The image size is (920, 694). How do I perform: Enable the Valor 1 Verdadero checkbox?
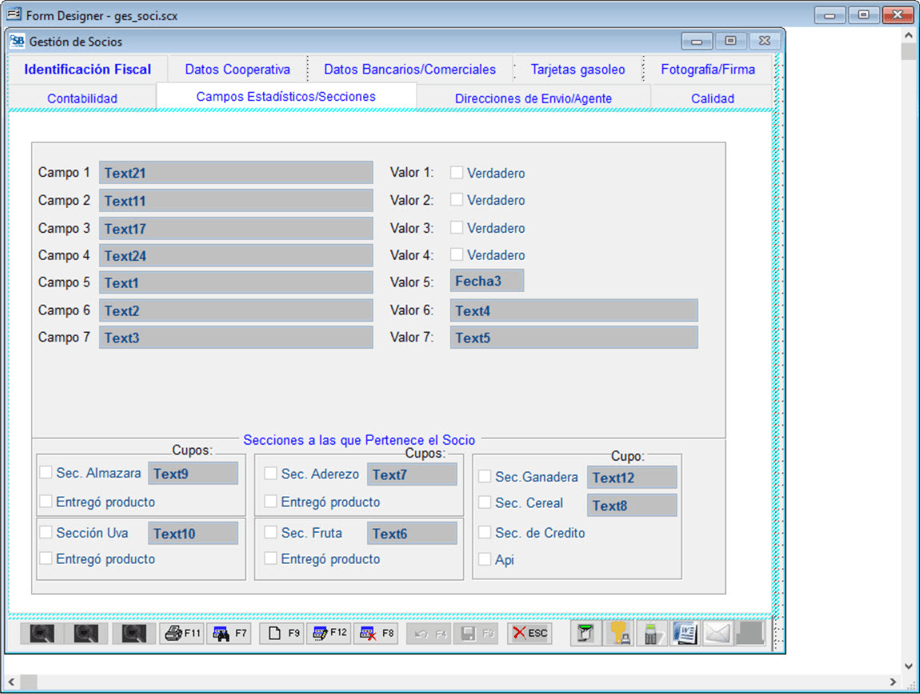click(457, 173)
